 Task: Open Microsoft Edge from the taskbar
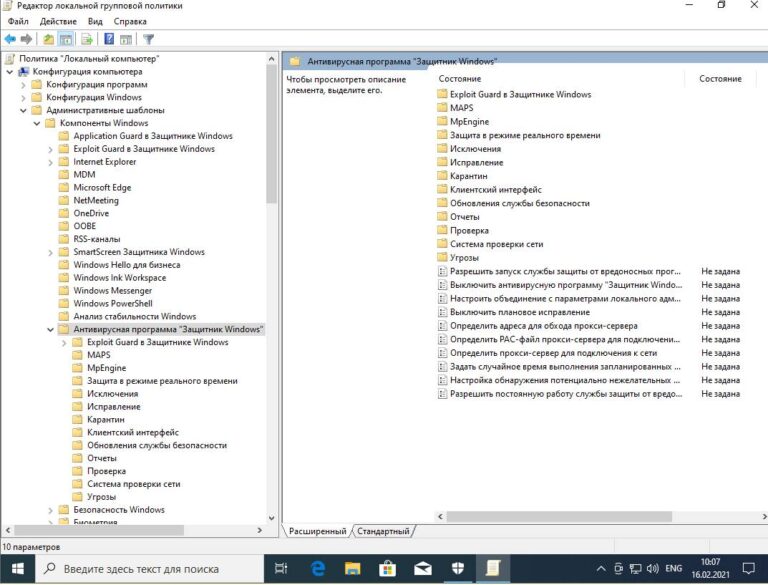point(318,568)
